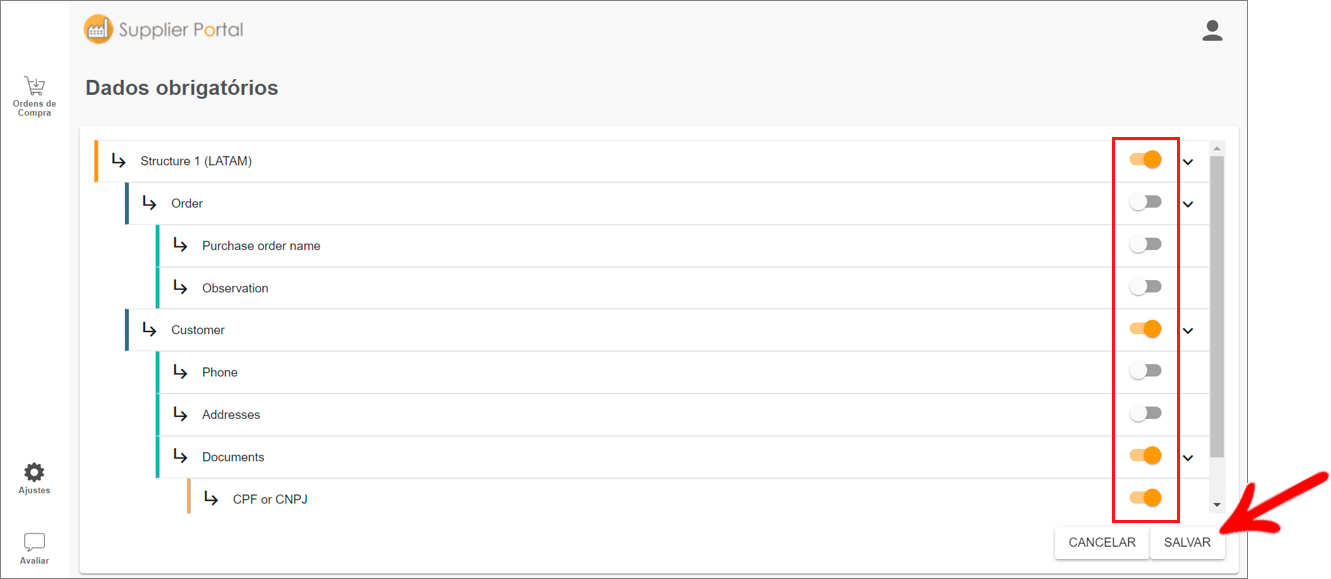The height and width of the screenshot is (579, 1331).
Task: Click the CANCELAR button
Action: click(1102, 543)
